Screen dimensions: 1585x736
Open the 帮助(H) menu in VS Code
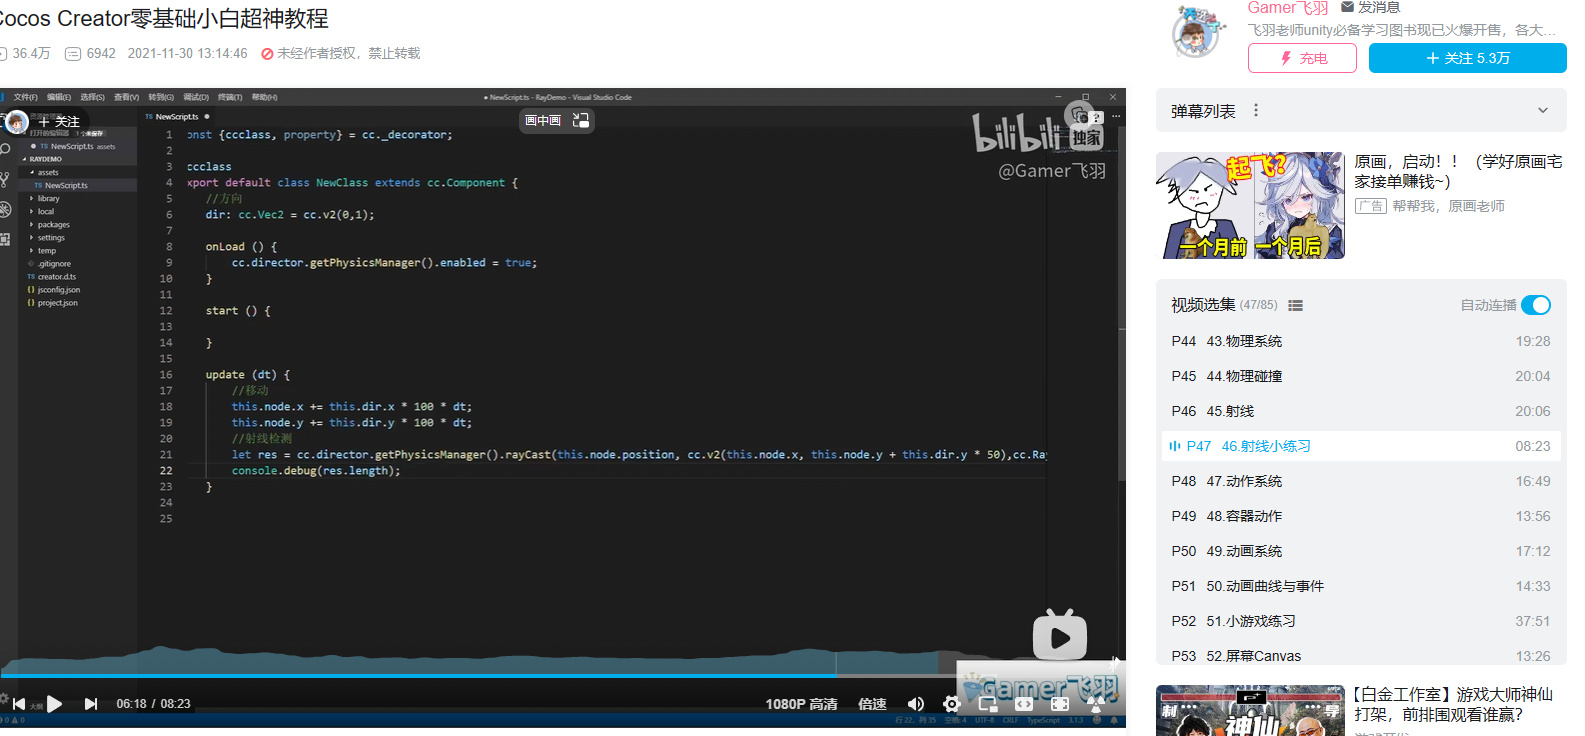pyautogui.click(x=265, y=97)
